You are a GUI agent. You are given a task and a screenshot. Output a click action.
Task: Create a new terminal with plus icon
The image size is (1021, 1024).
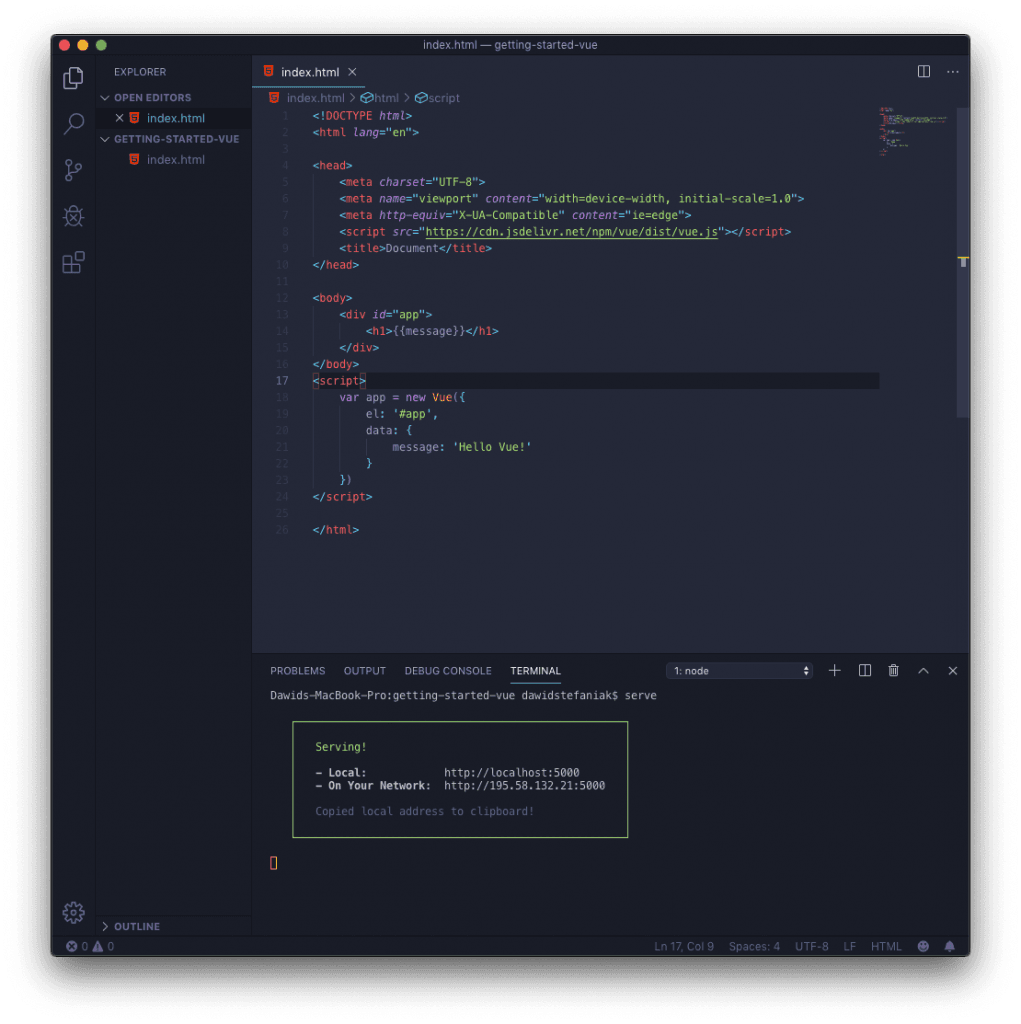point(834,670)
